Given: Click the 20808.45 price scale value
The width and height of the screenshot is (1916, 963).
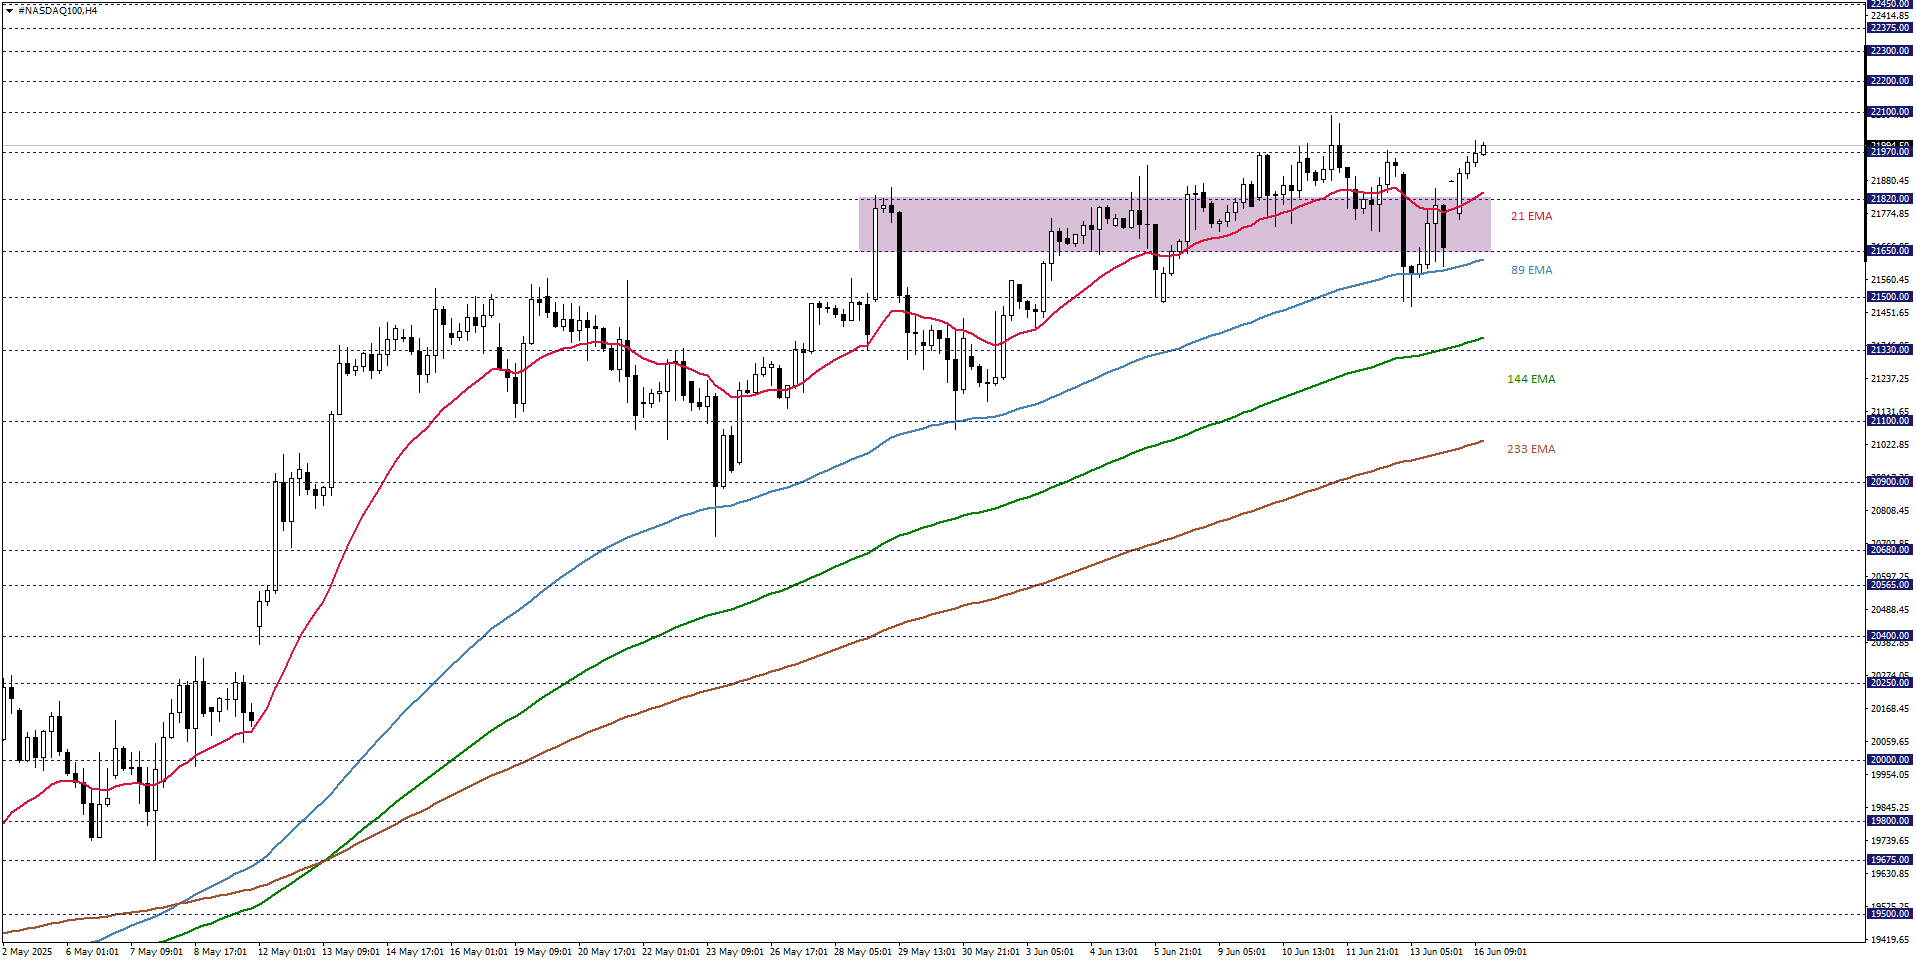Looking at the screenshot, I should click(x=1889, y=511).
